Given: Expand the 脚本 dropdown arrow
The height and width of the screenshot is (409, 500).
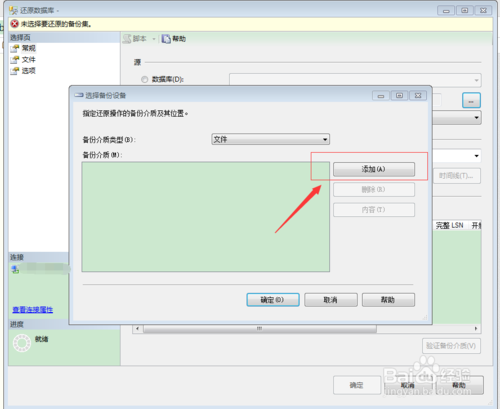Looking at the screenshot, I should [154, 39].
